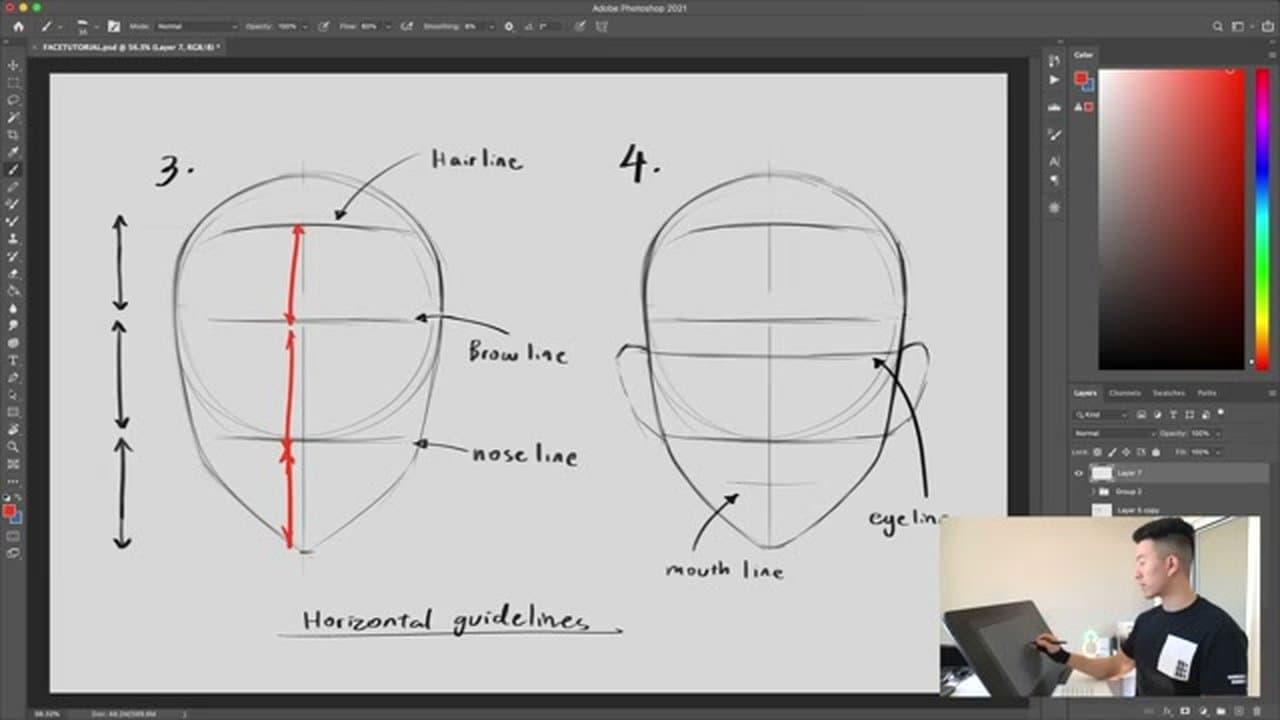
Task: Click the Link layers icon
Action: point(1149,711)
